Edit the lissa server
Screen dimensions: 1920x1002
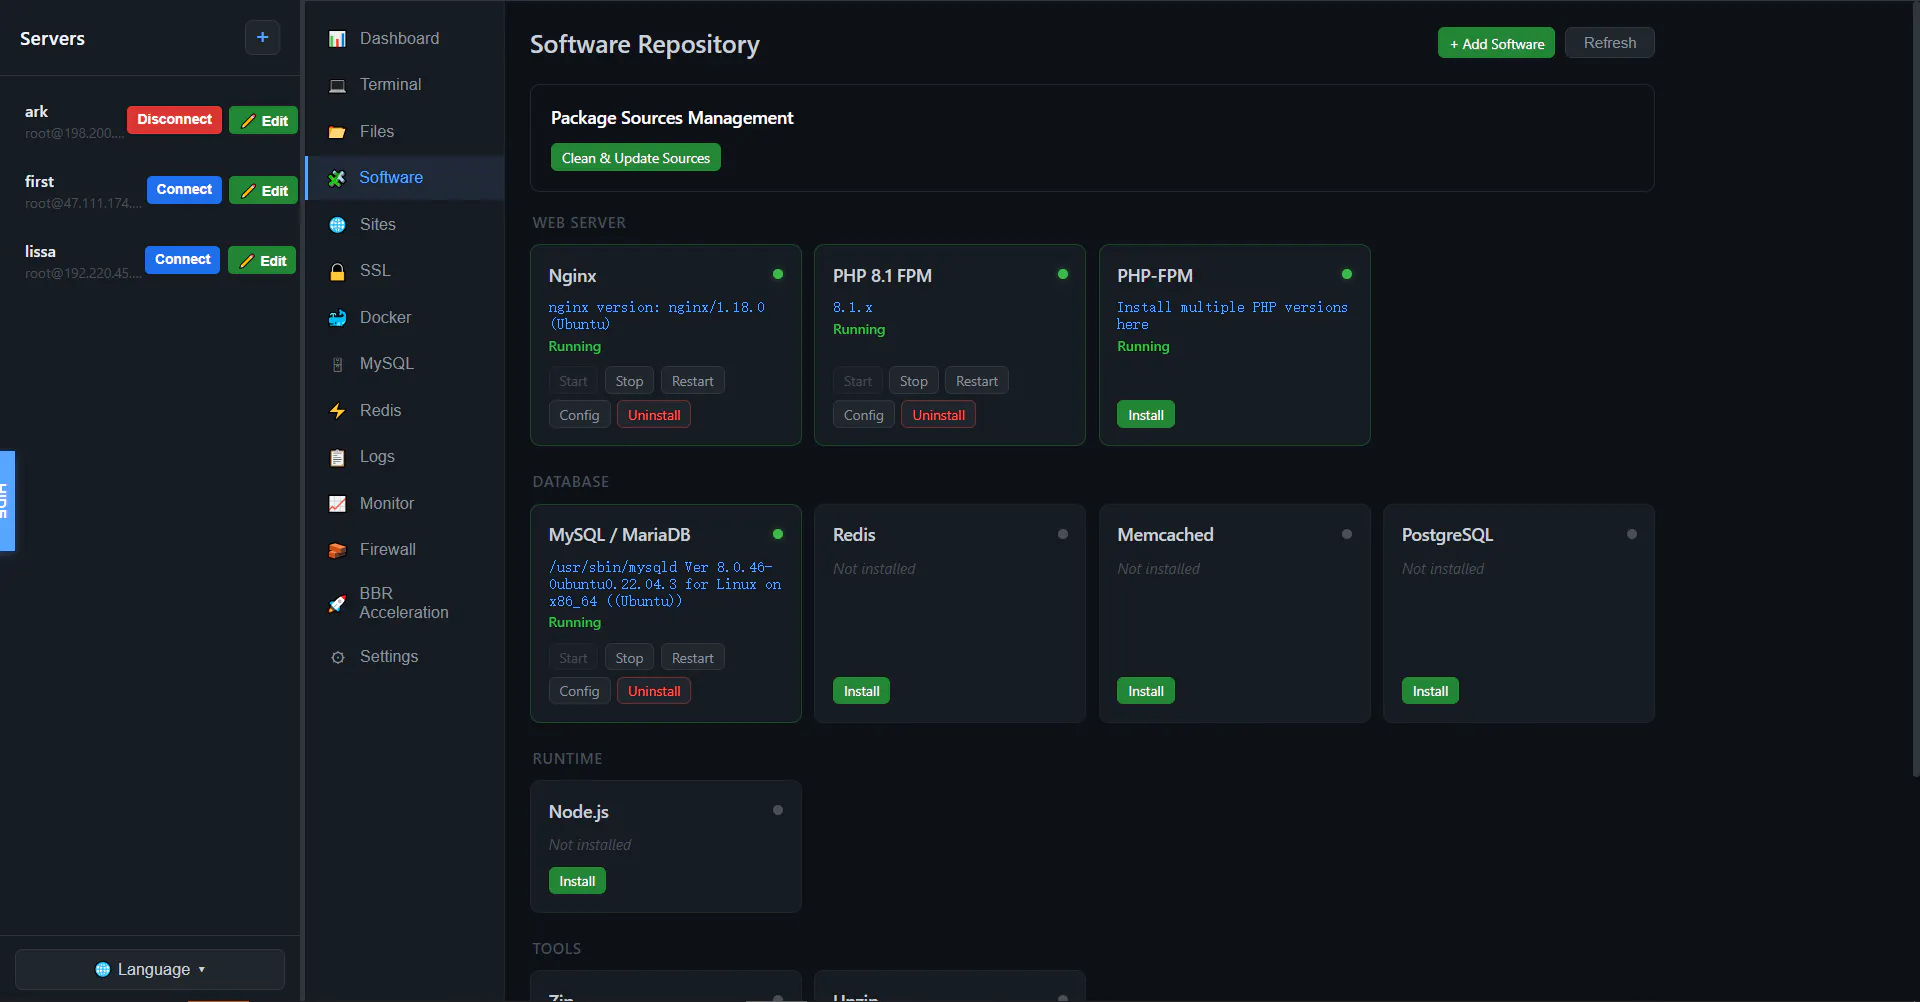[x=262, y=260]
